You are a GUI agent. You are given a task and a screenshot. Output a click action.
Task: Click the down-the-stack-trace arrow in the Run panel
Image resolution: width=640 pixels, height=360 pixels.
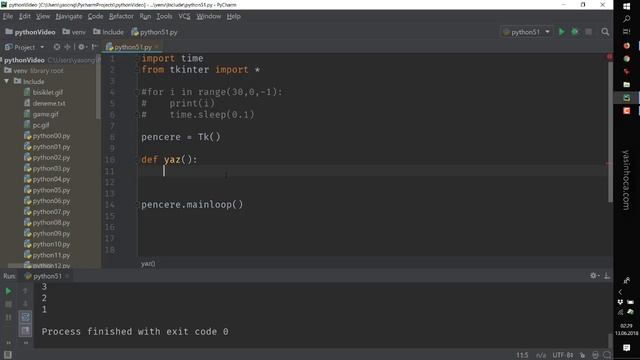point(25,304)
